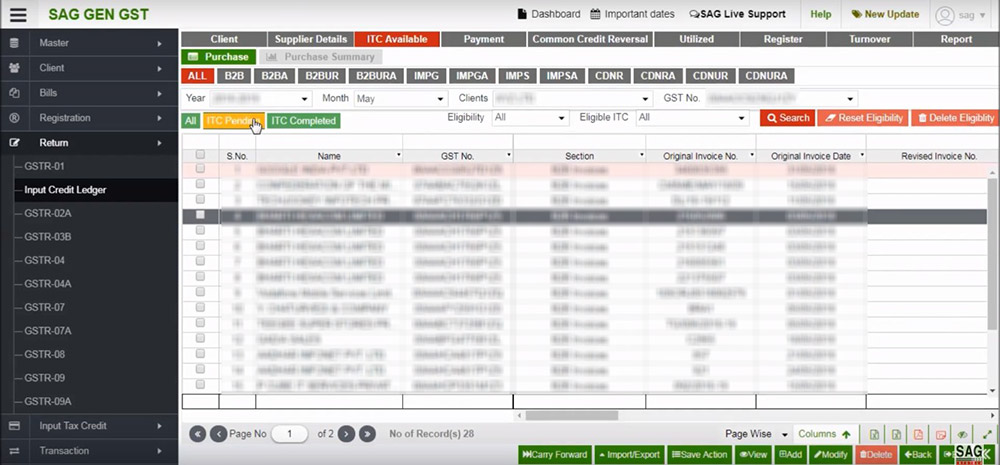The height and width of the screenshot is (465, 1000).
Task: Open the Month dropdown
Action: pyautogui.click(x=399, y=99)
